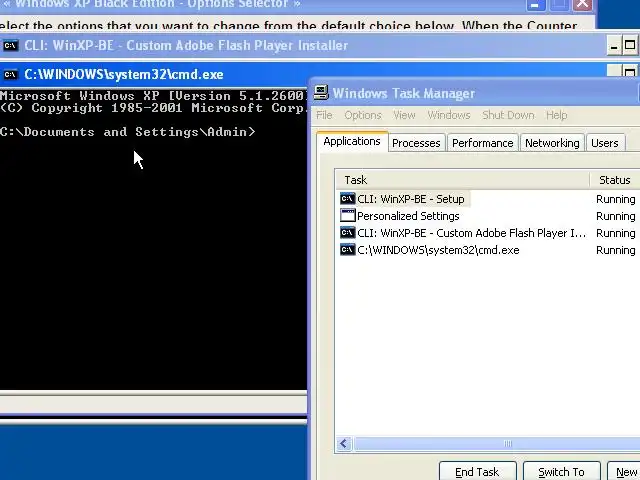The height and width of the screenshot is (480, 640).
Task: Open the Shut Down menu in Task Manager
Action: coord(508,115)
